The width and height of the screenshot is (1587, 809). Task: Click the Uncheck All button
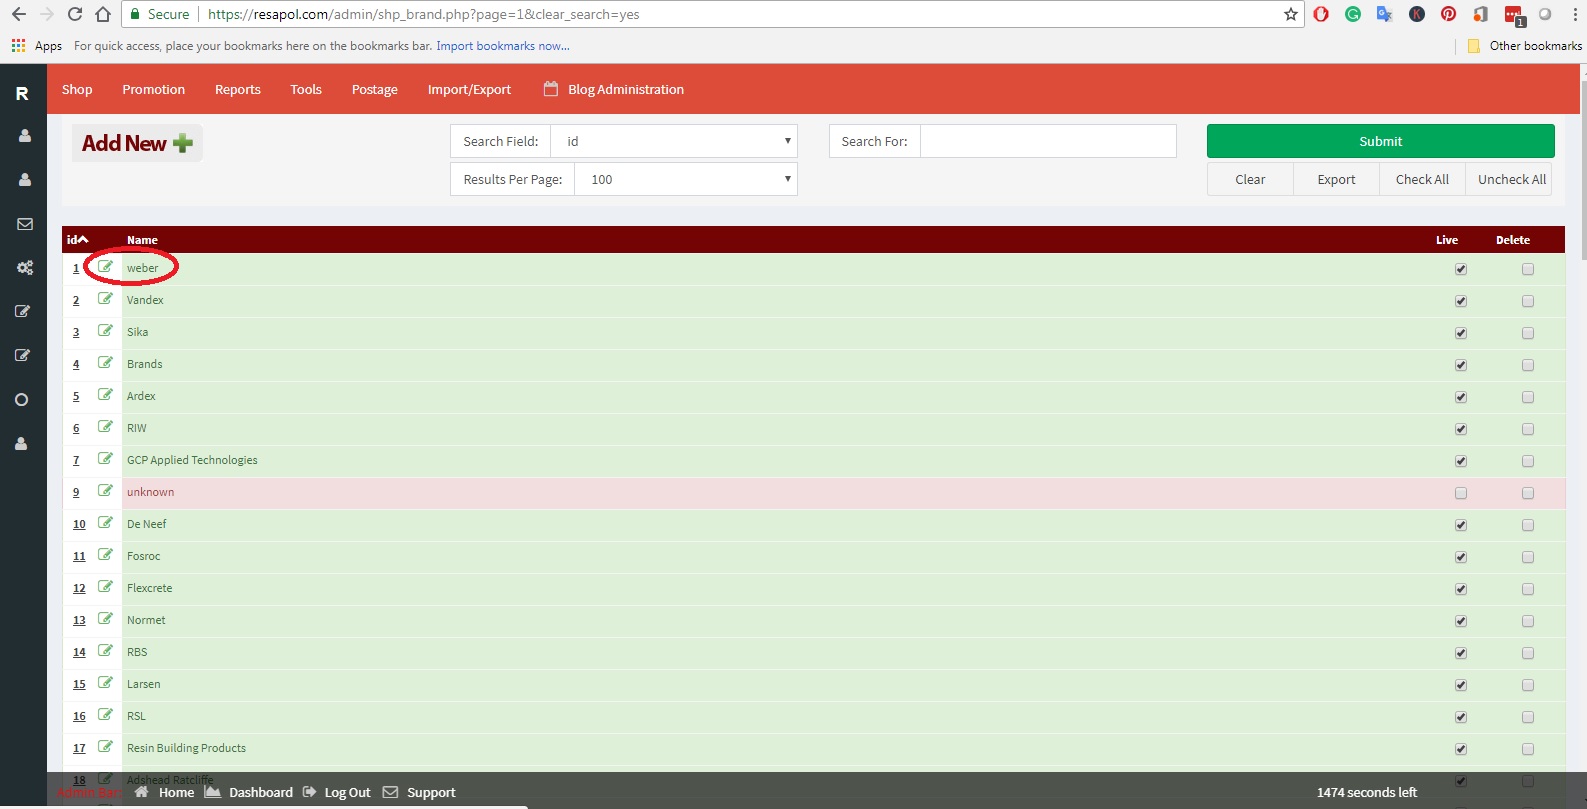1509,179
